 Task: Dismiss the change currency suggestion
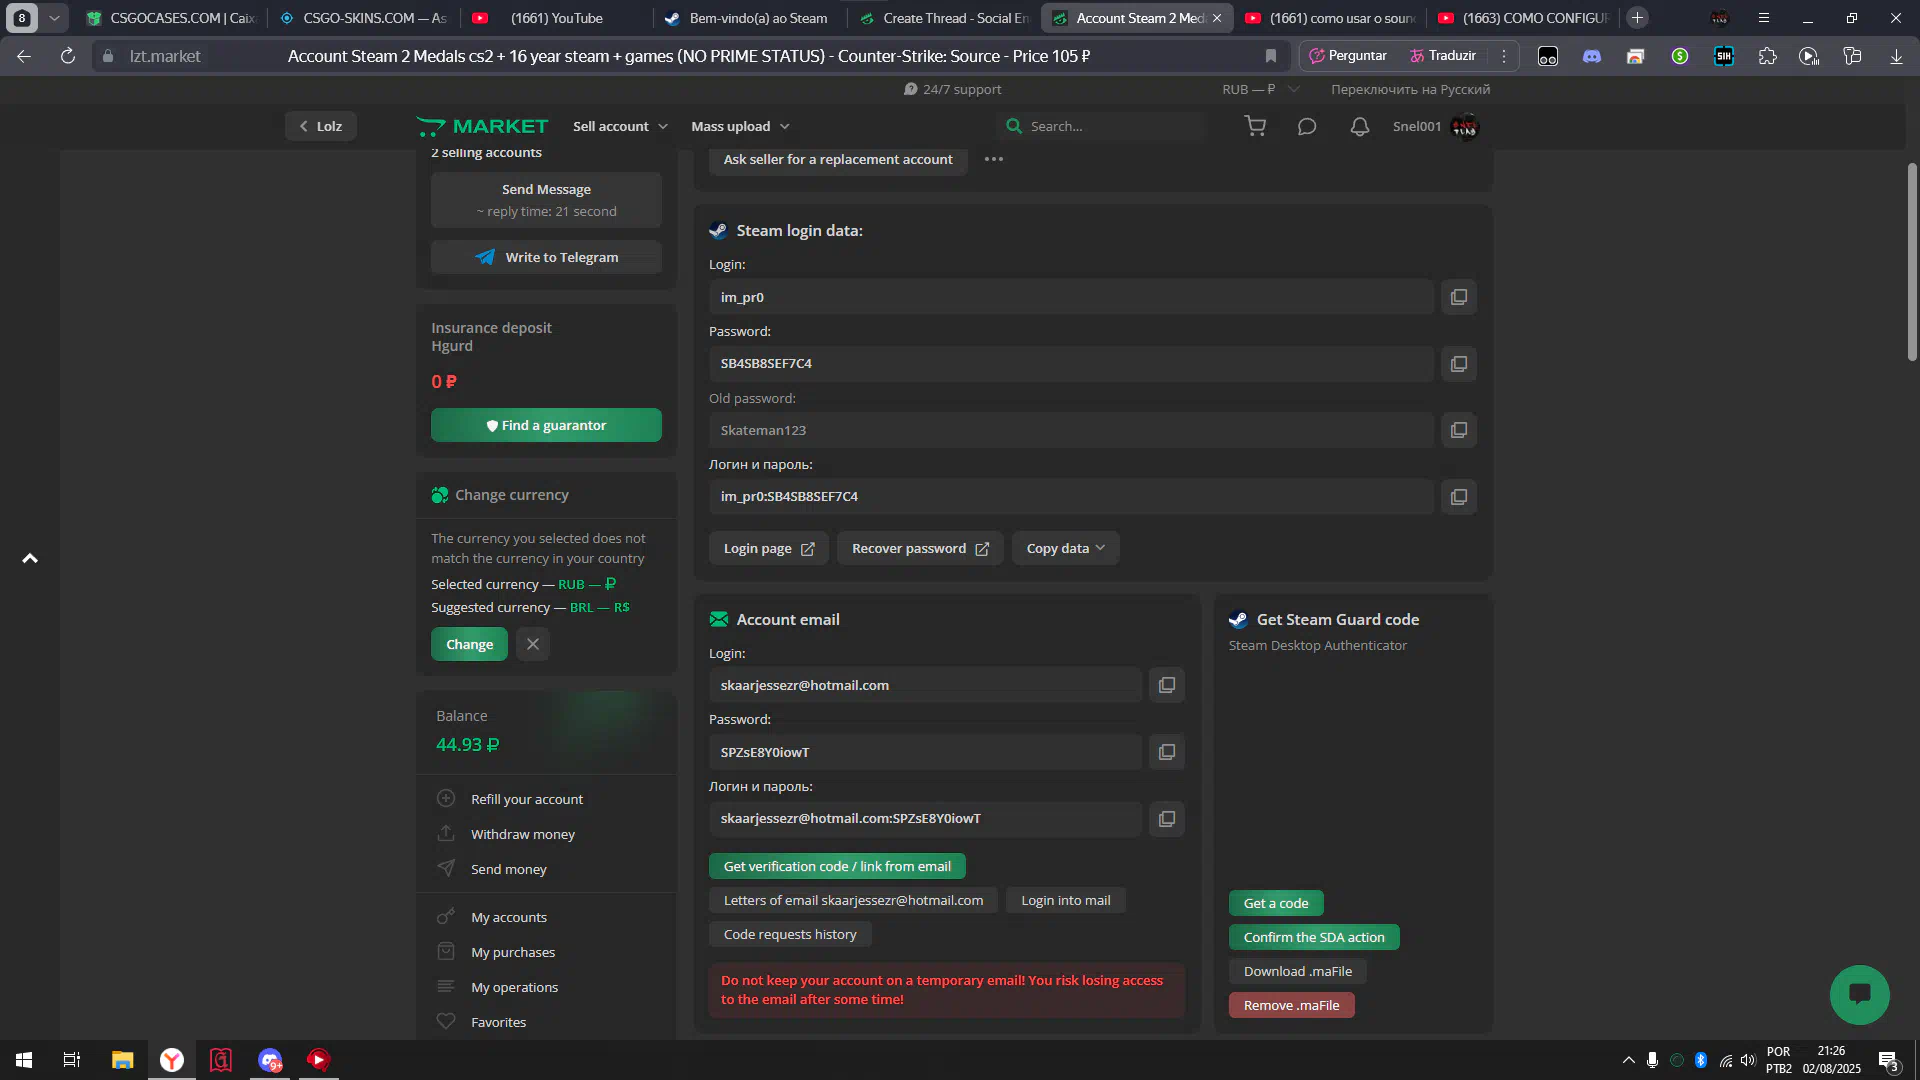click(533, 644)
